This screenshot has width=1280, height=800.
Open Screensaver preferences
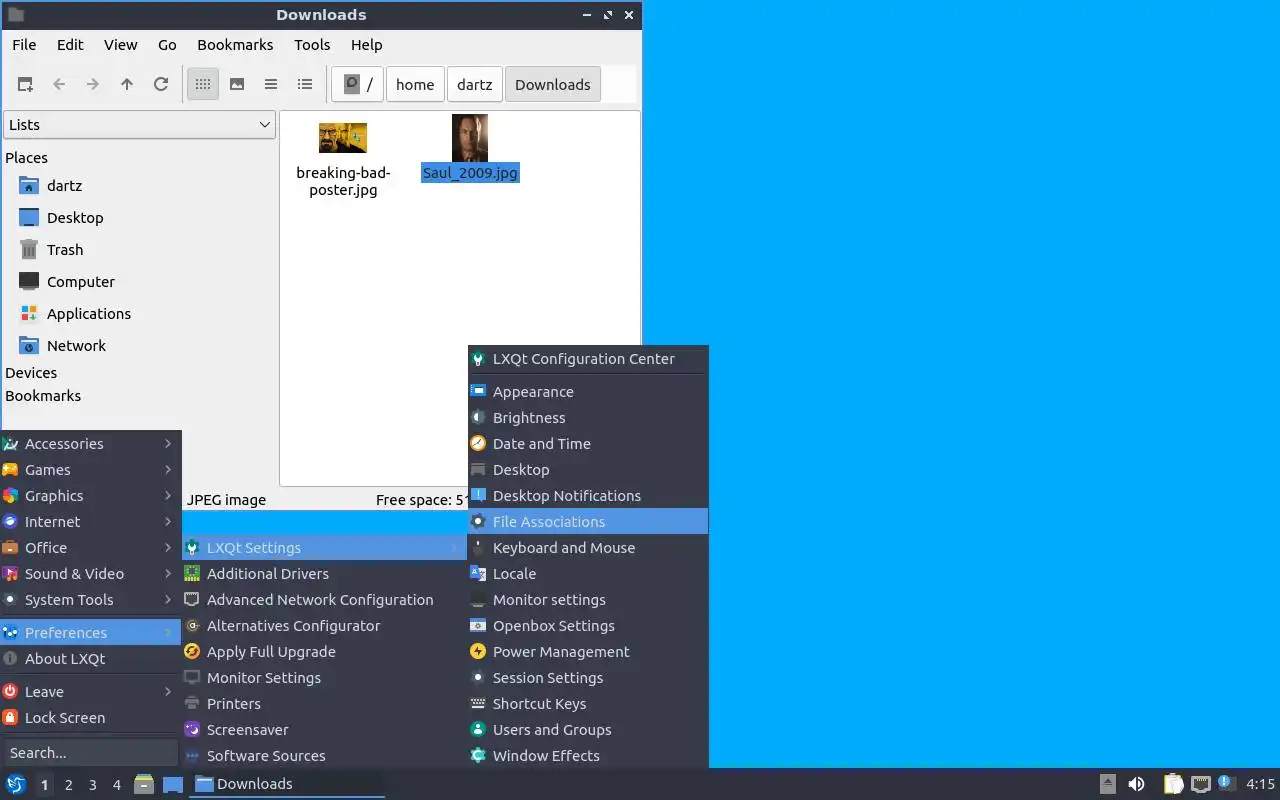[325, 730]
